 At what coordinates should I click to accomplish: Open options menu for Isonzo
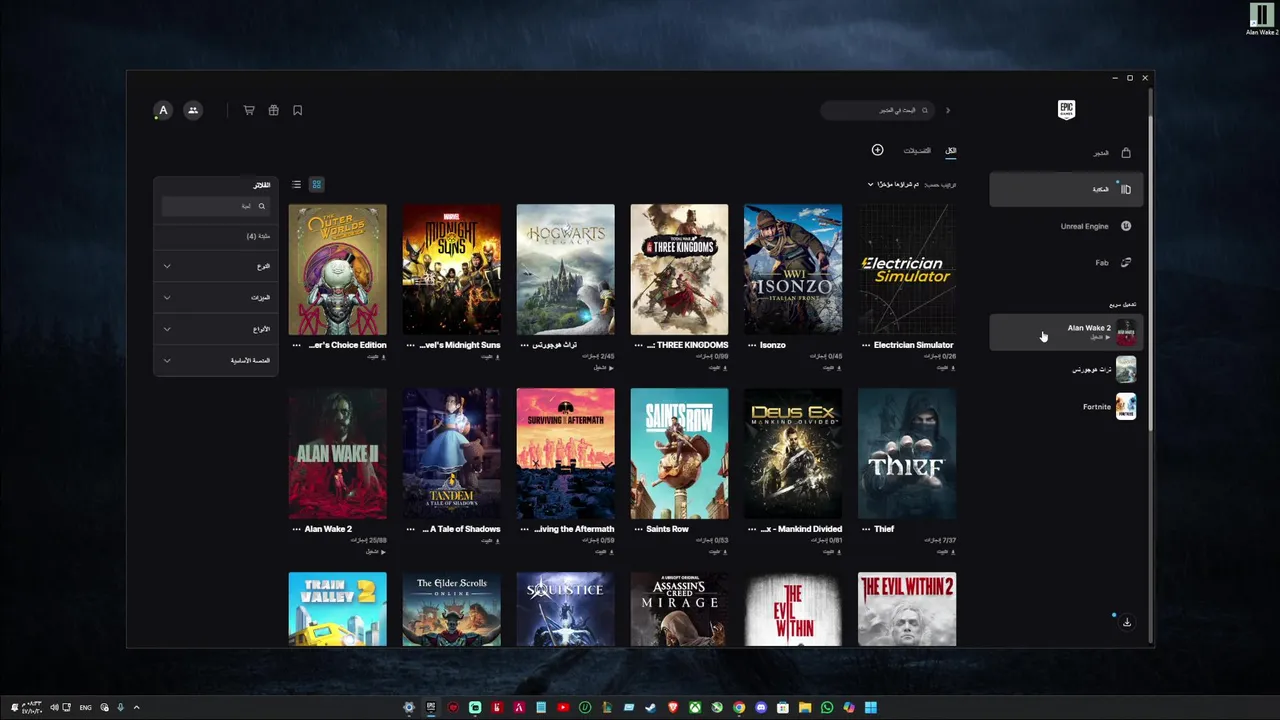point(753,345)
